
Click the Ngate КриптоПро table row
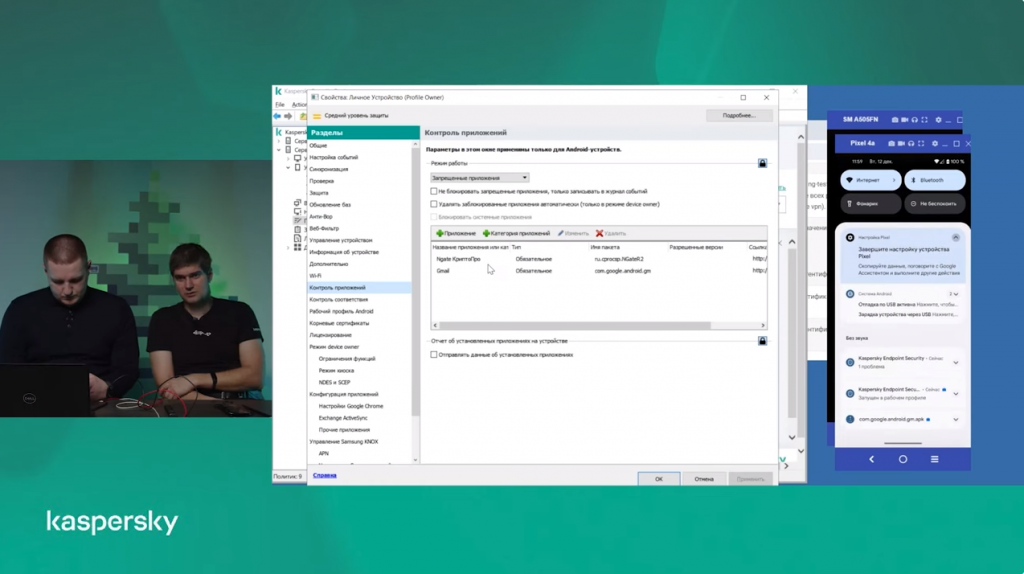click(x=598, y=259)
